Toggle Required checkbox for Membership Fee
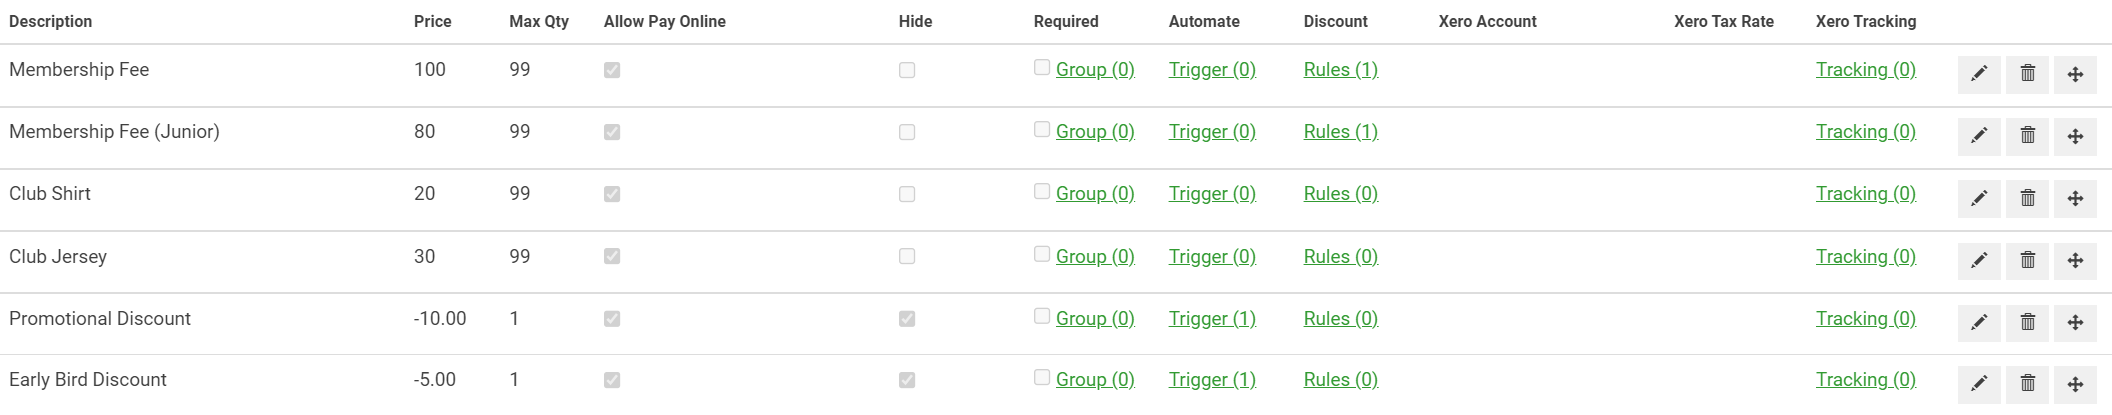The height and width of the screenshot is (415, 2112). (1042, 67)
